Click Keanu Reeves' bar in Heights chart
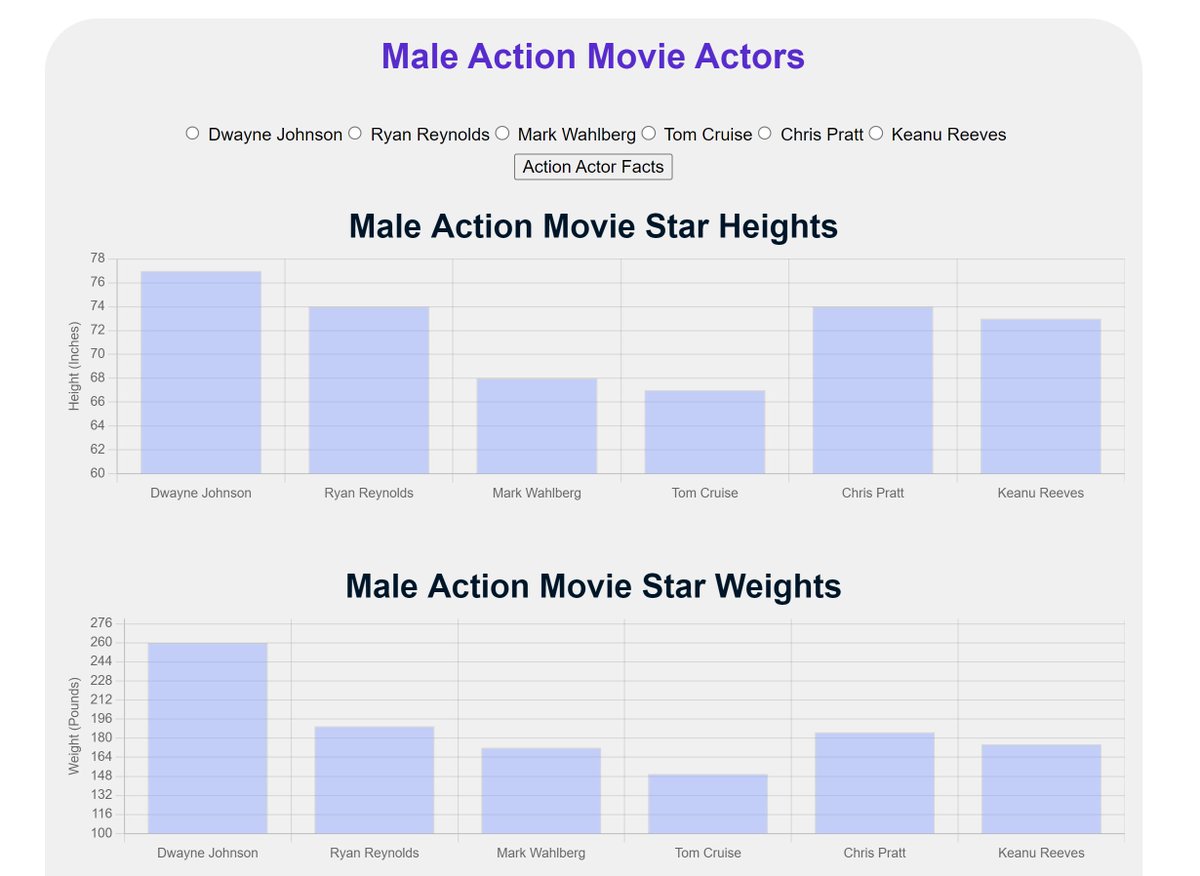1200x876 pixels. [x=1041, y=396]
